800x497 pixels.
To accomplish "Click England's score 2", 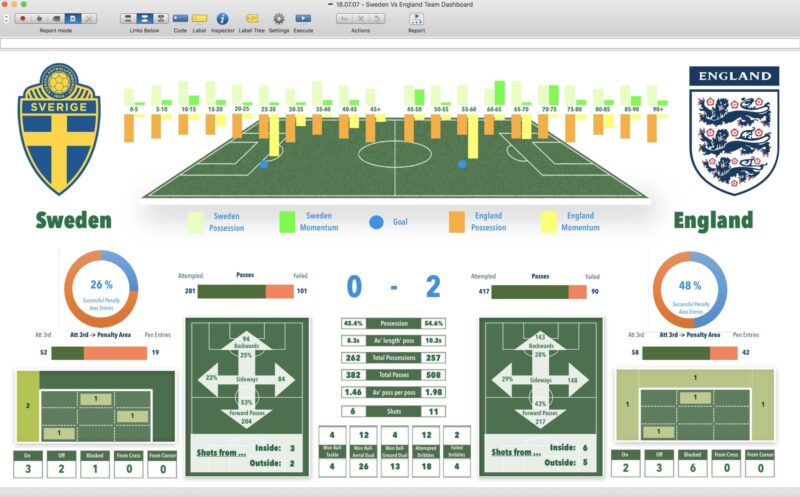I will [433, 286].
